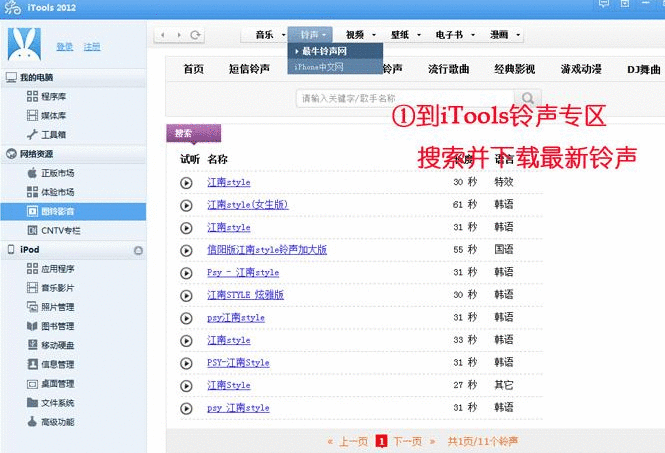665x453 pixels.
Task: Click the back navigation arrow
Action: click(163, 35)
